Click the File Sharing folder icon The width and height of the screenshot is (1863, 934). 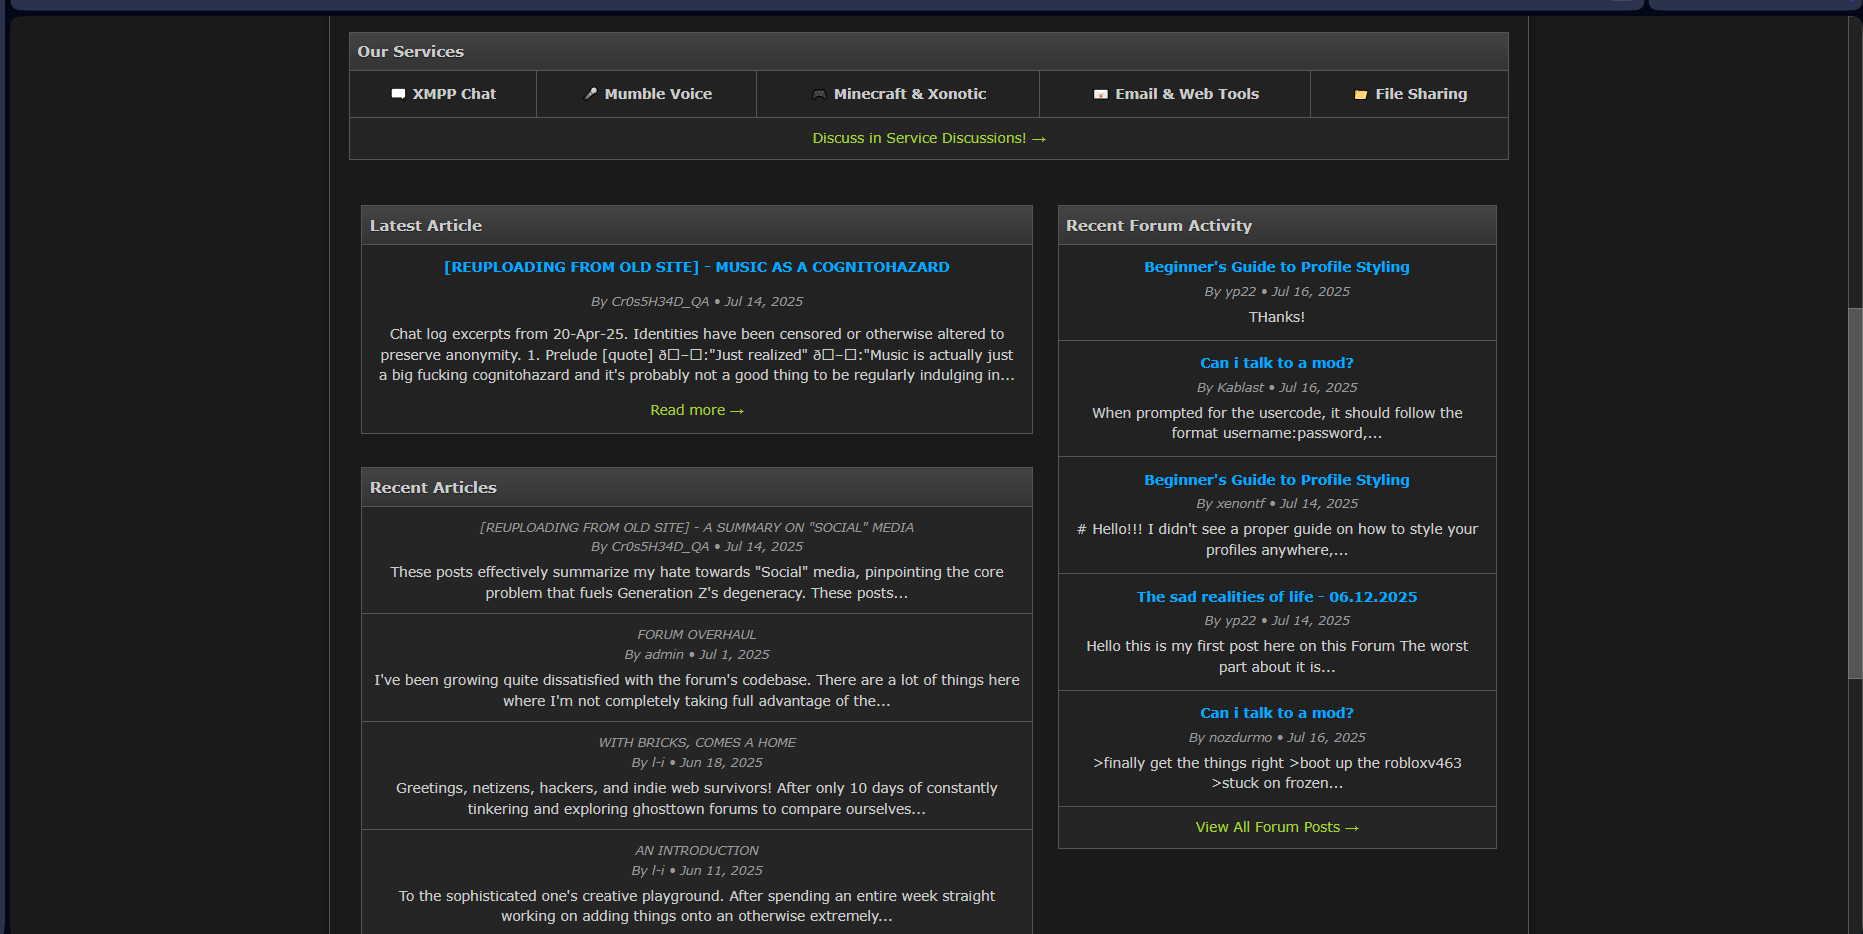coord(1361,94)
